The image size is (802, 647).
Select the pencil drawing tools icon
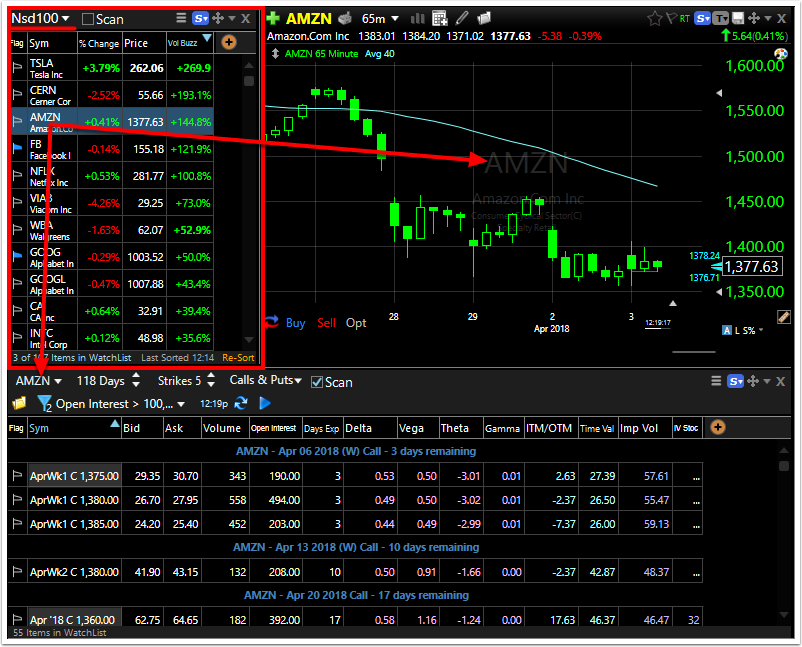[x=462, y=18]
